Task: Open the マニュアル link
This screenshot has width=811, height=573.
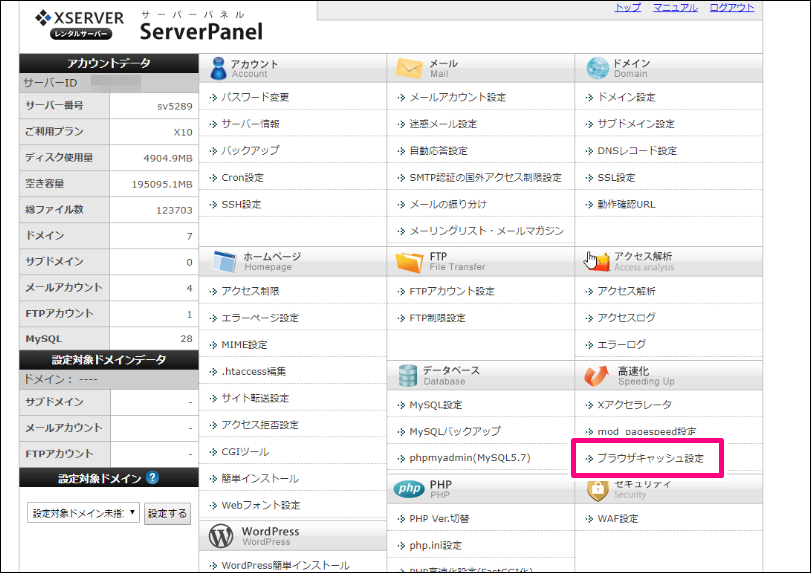Action: (x=675, y=7)
